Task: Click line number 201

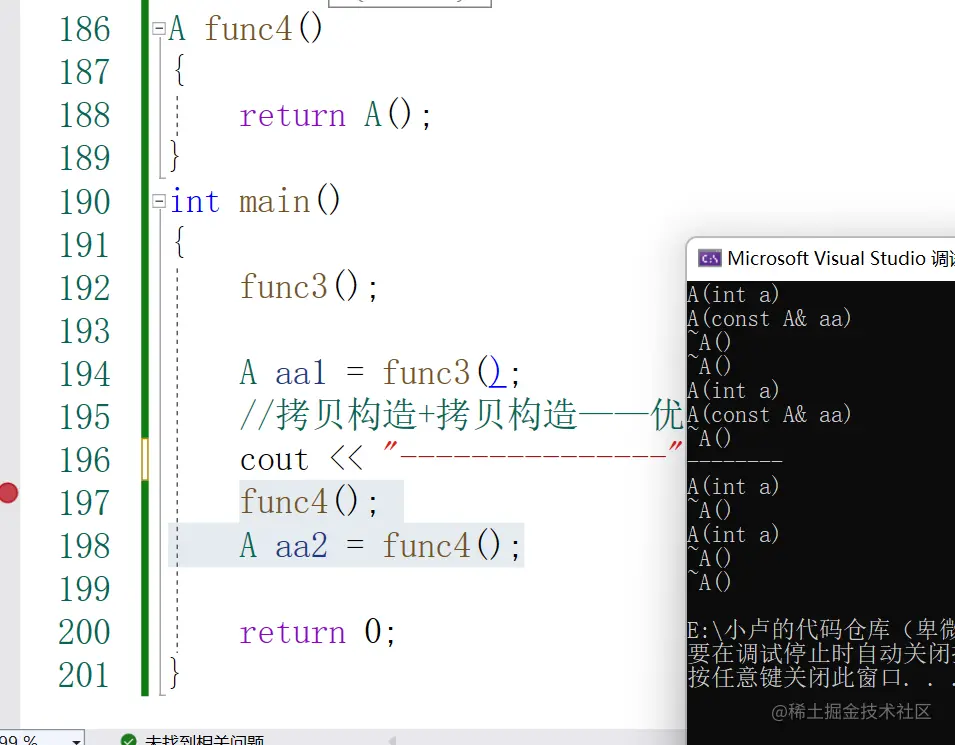Action: (84, 675)
